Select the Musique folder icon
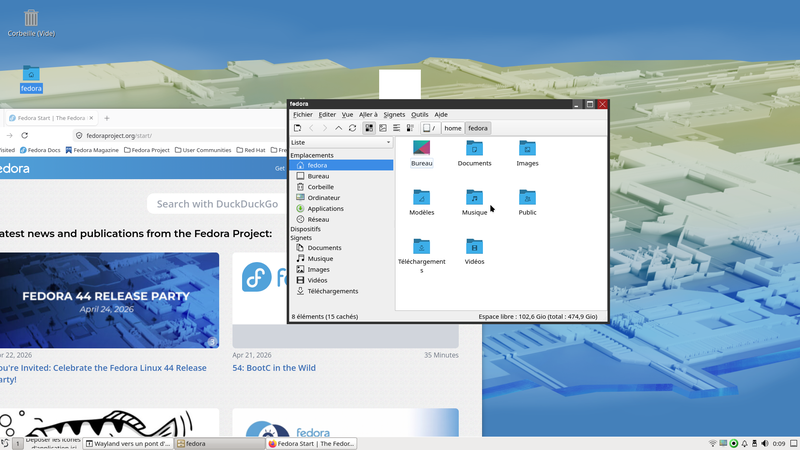 (474, 202)
